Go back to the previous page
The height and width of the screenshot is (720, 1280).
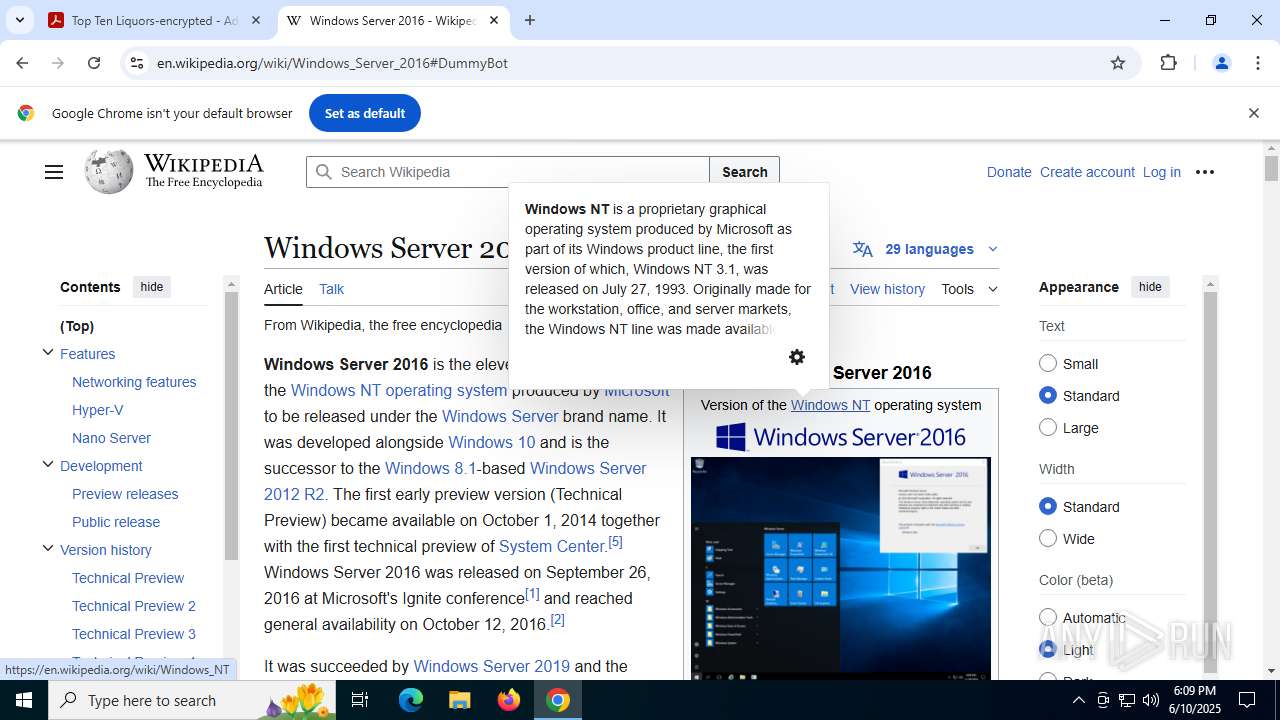(x=22, y=63)
